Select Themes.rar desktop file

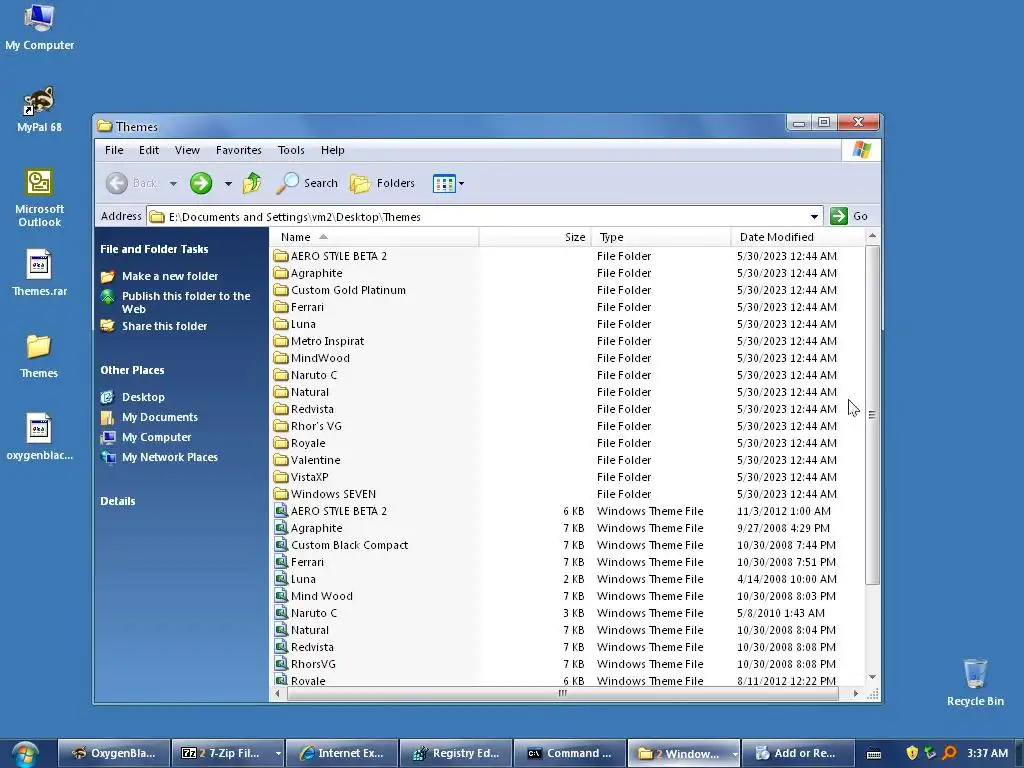[x=39, y=273]
